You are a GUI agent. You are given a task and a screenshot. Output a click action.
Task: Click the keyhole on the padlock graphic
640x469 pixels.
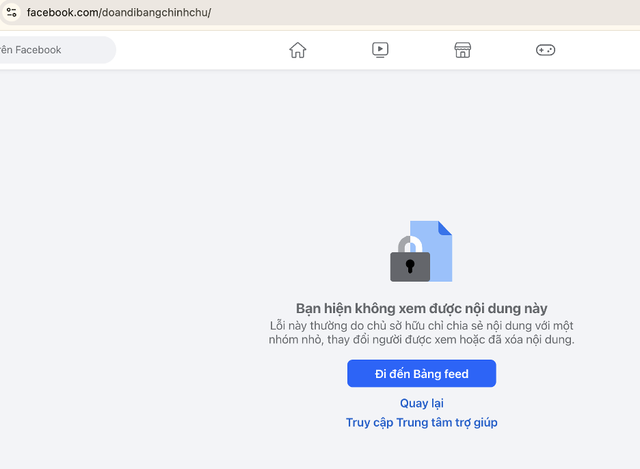coord(410,266)
